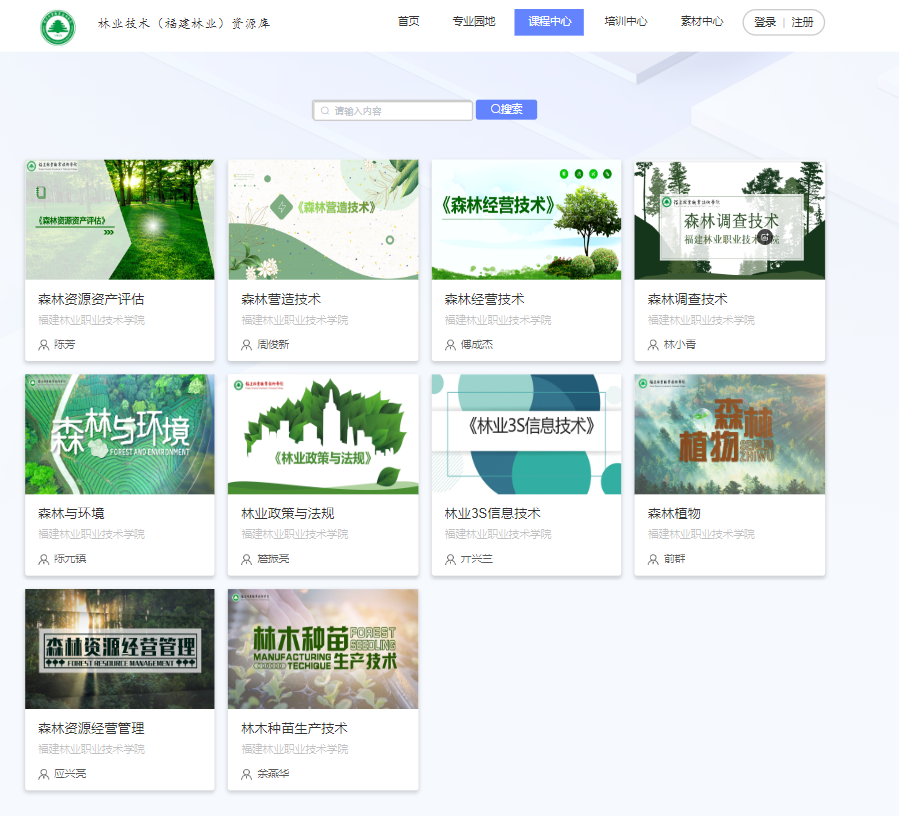Image resolution: width=899 pixels, height=816 pixels.
Task: Open the 素材中心 navigation tab
Action: 702,21
